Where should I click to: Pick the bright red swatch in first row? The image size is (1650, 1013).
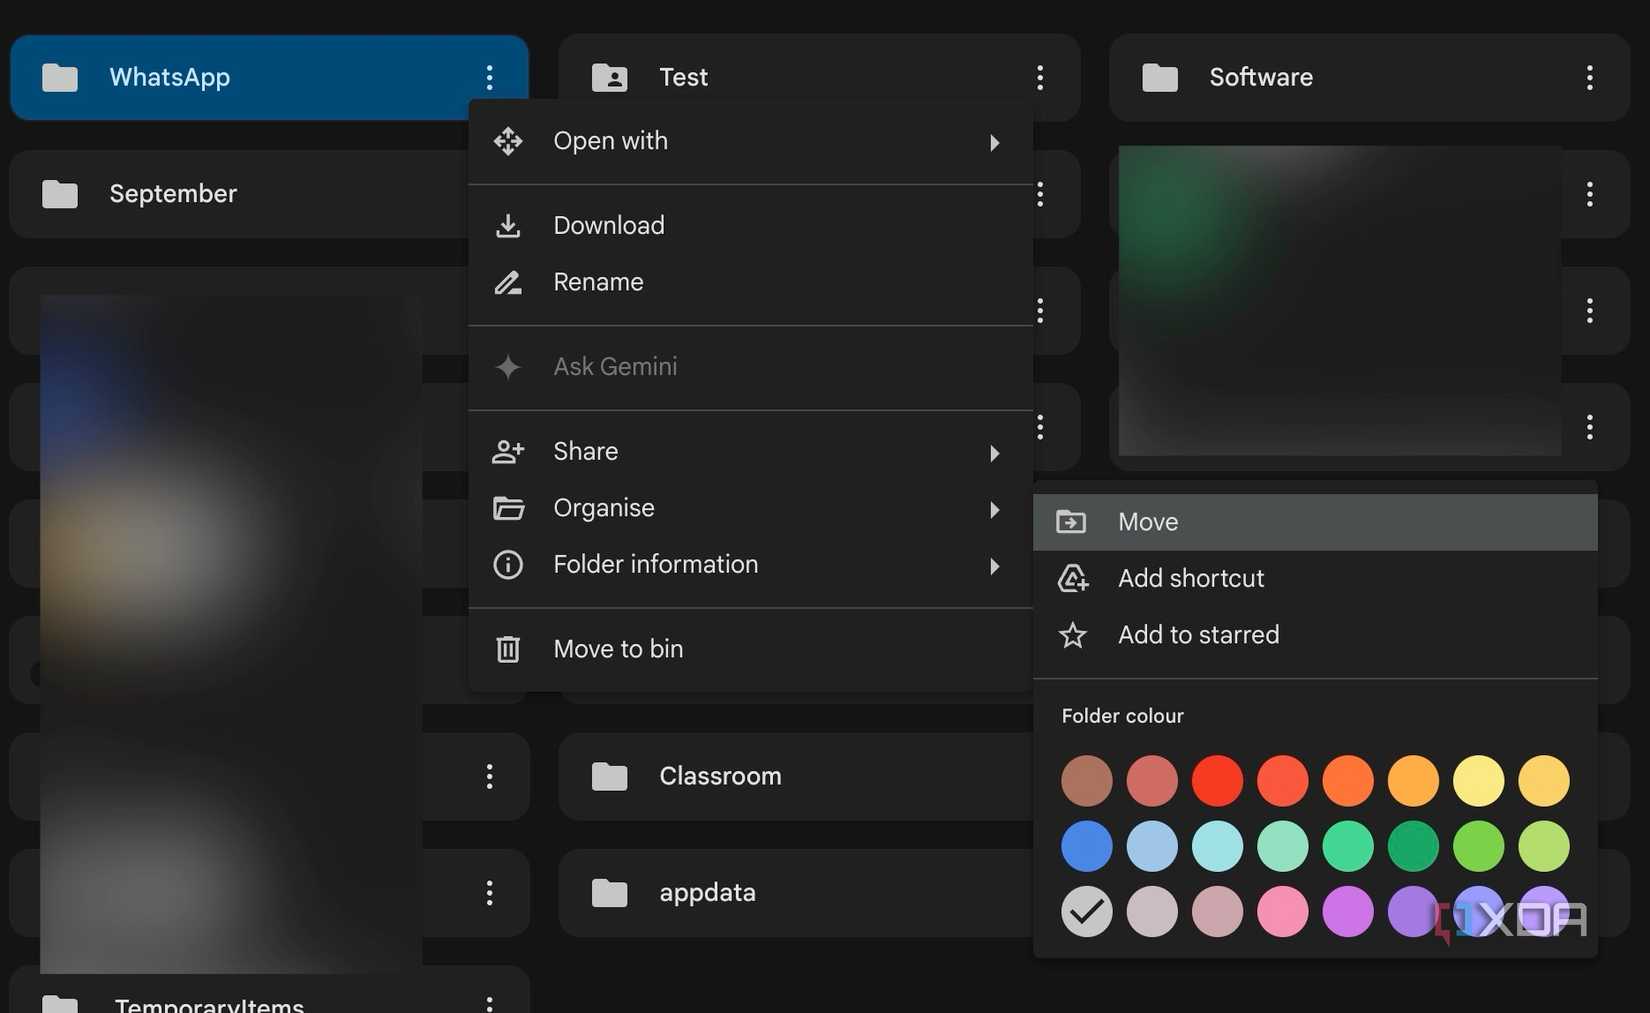coord(1217,781)
